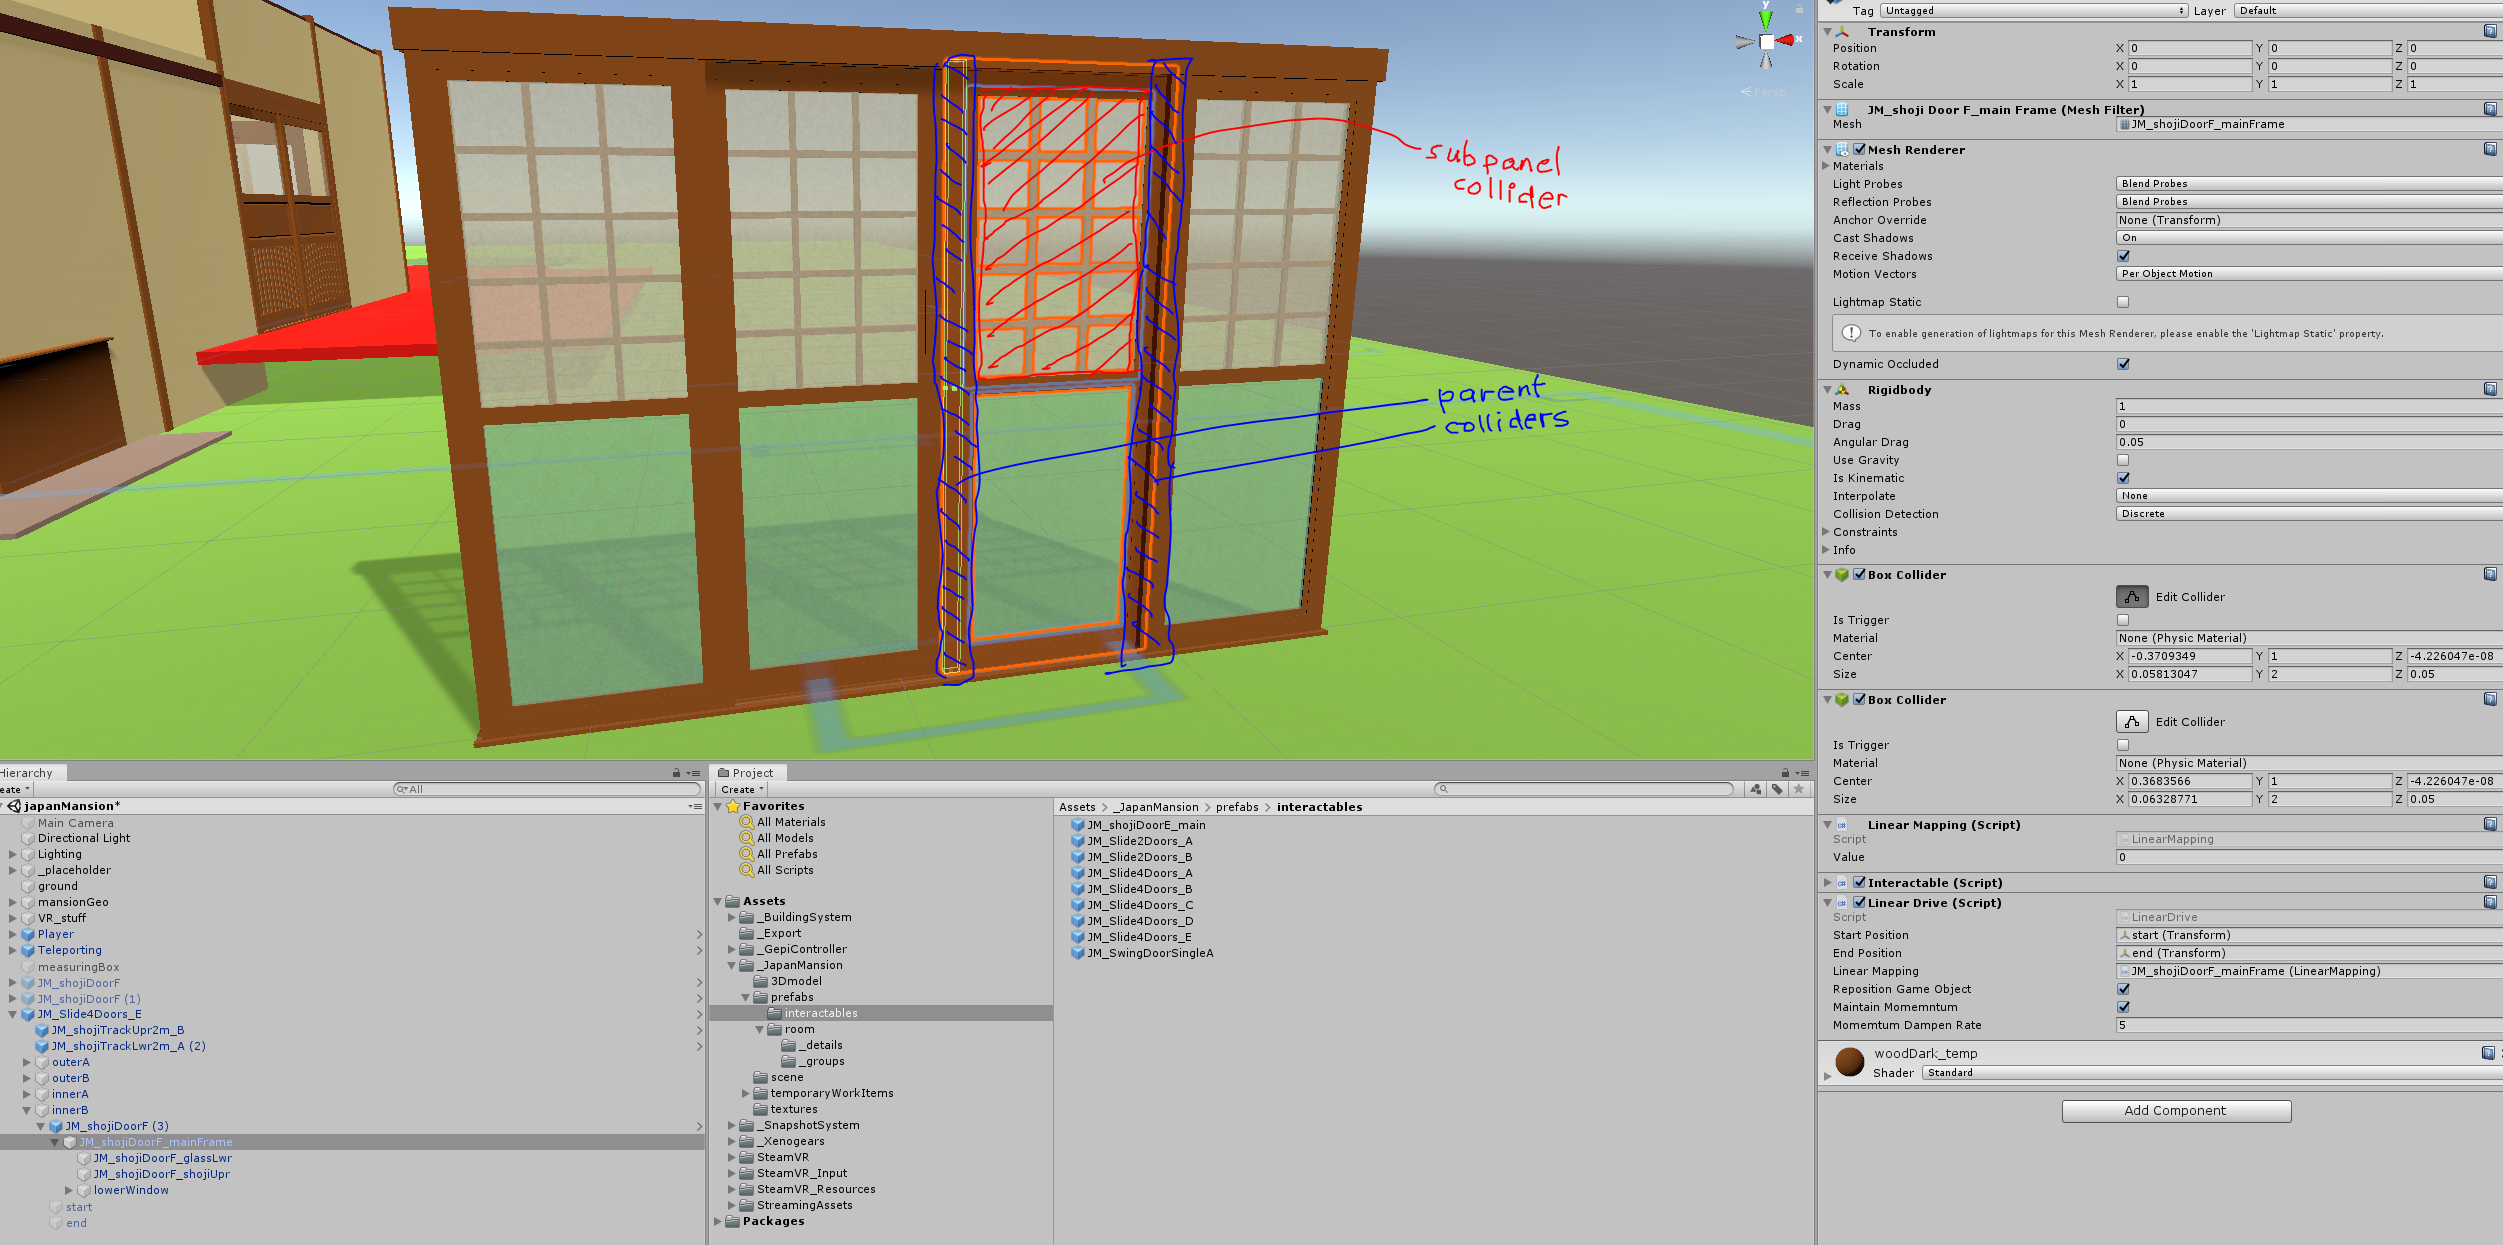The height and width of the screenshot is (1245, 2503).
Task: Expand the Interactable (Script) component
Action: coord(1827,883)
